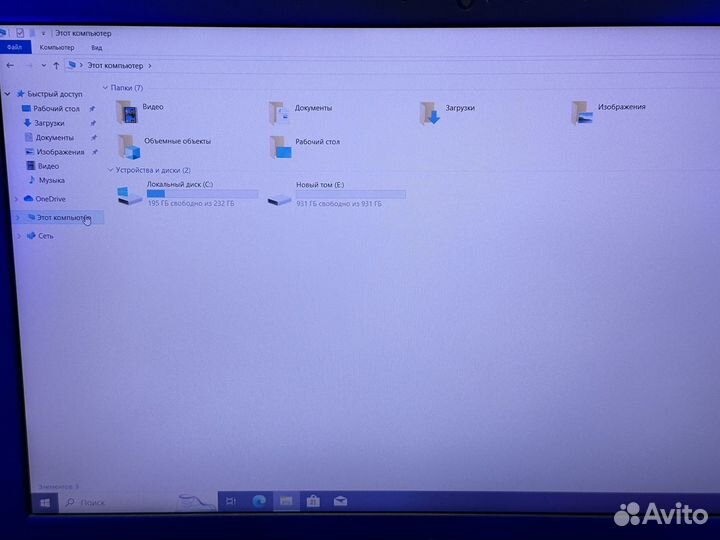Collapse the Папки (7) group
The image size is (720, 540).
tap(105, 87)
